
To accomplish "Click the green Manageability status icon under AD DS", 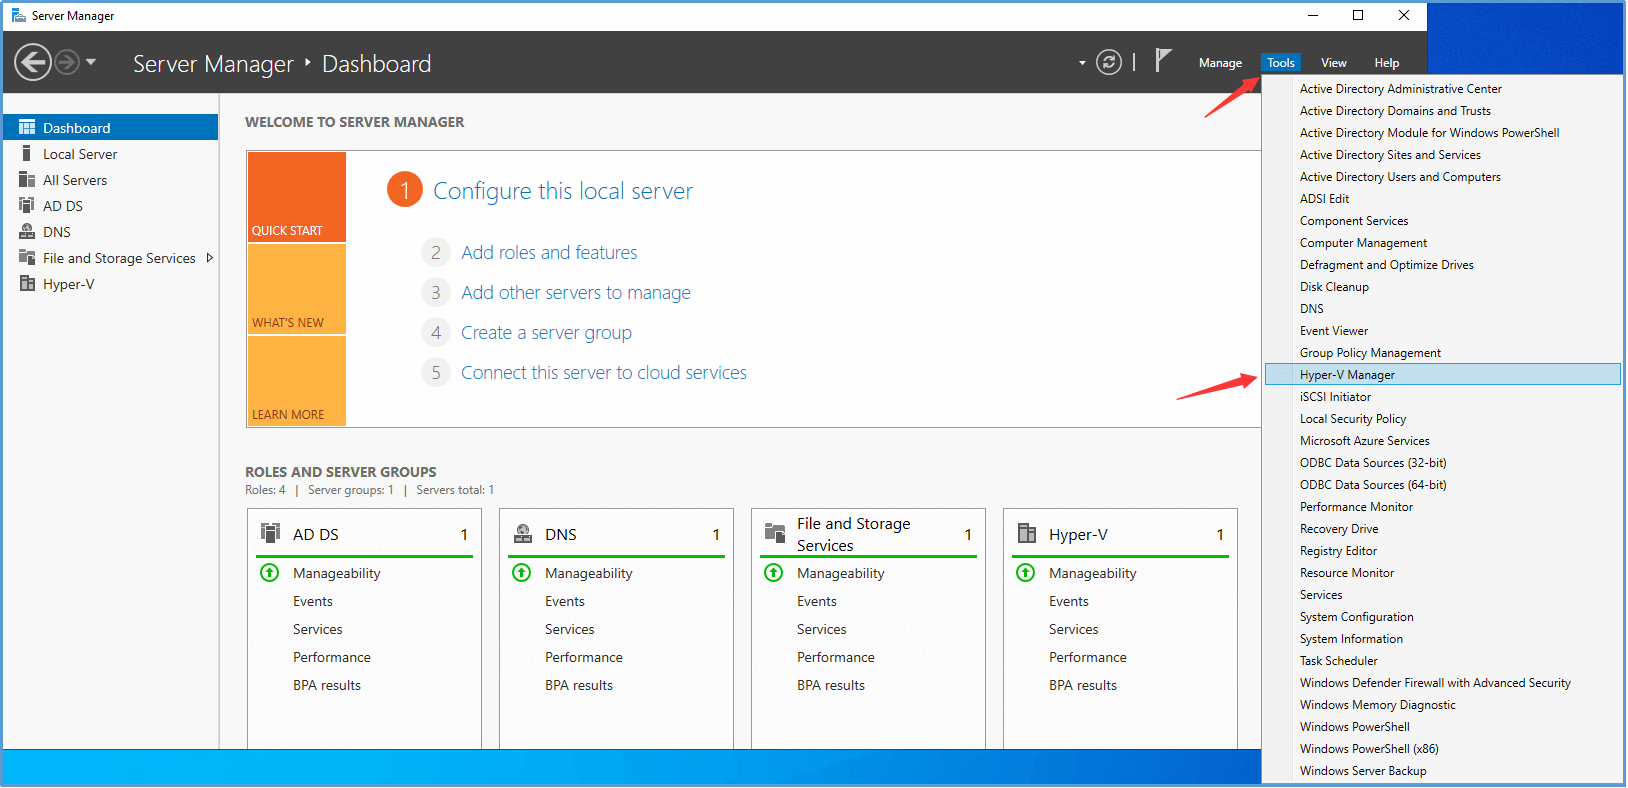I will click(x=270, y=573).
